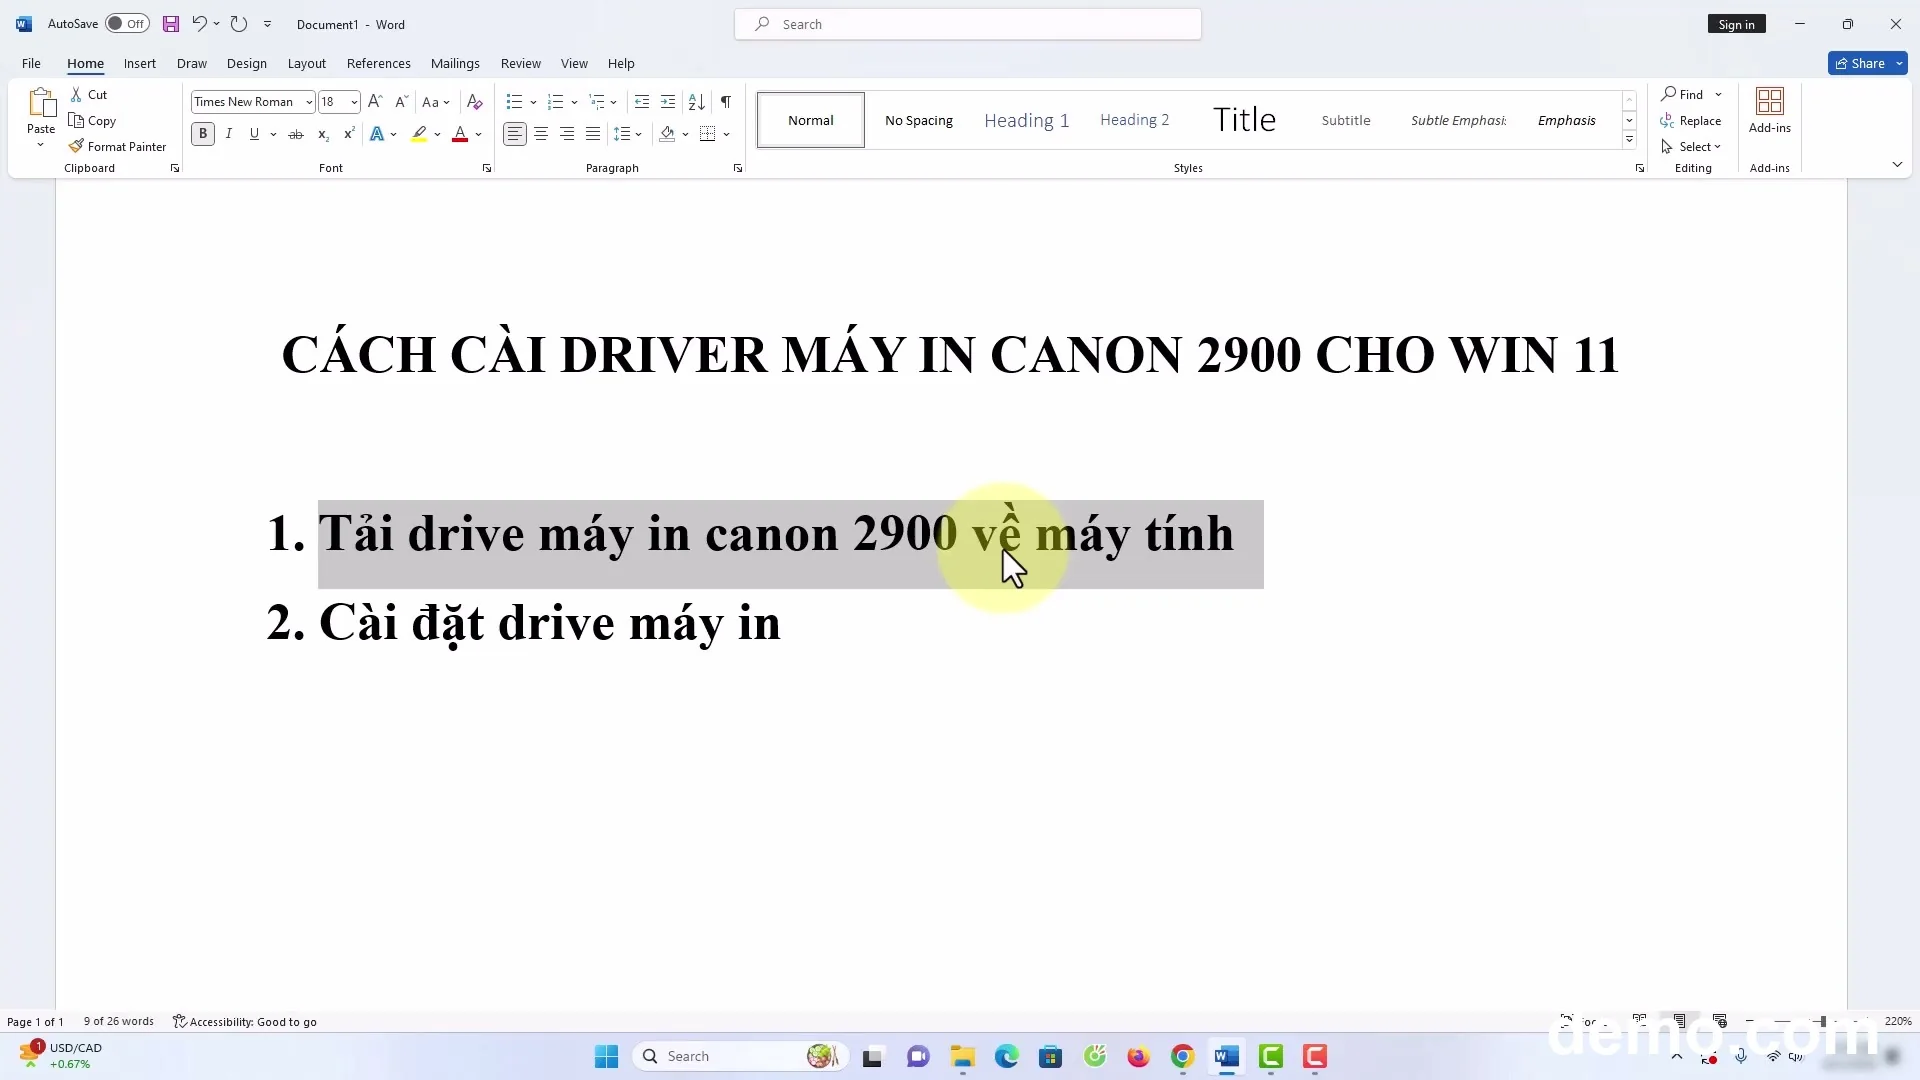The width and height of the screenshot is (1920, 1080).
Task: Switch to the Layout tab
Action: 307,63
